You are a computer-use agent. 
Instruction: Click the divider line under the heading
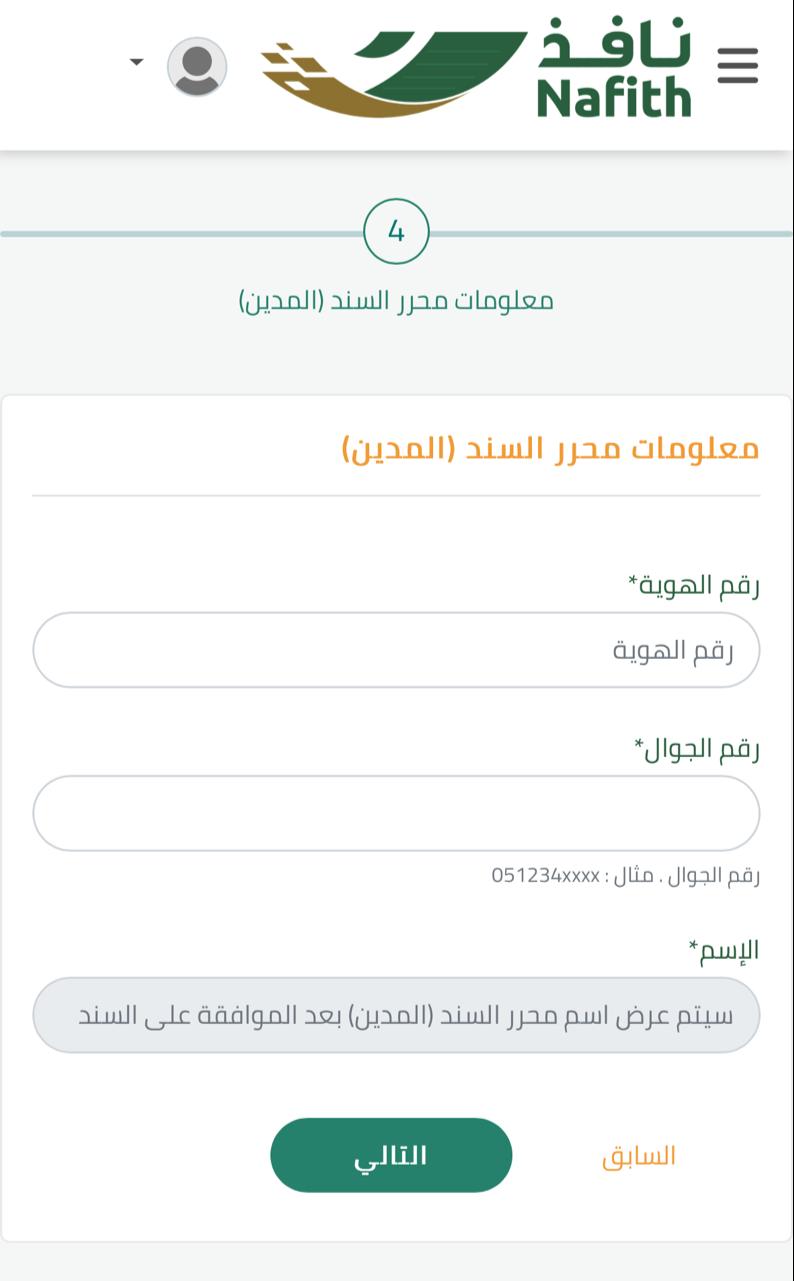396,496
